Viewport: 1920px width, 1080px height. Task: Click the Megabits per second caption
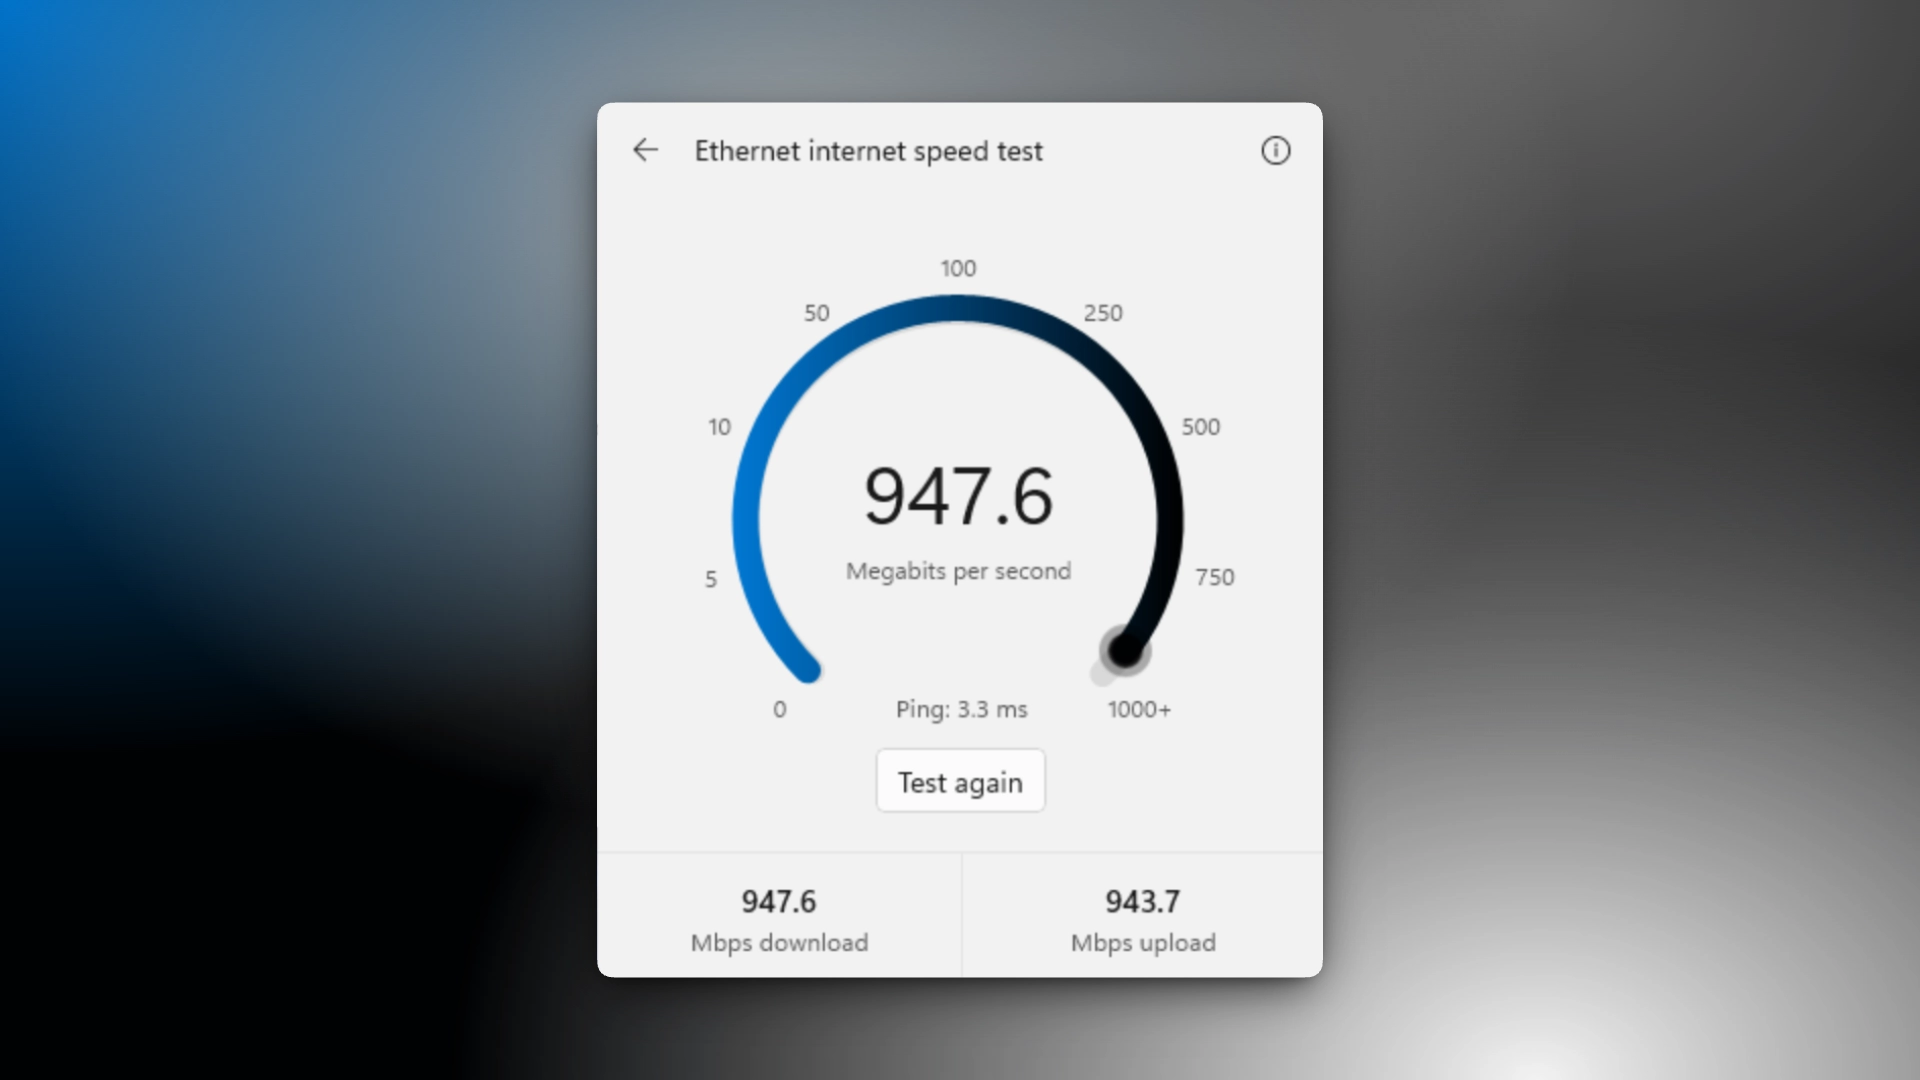coord(958,571)
